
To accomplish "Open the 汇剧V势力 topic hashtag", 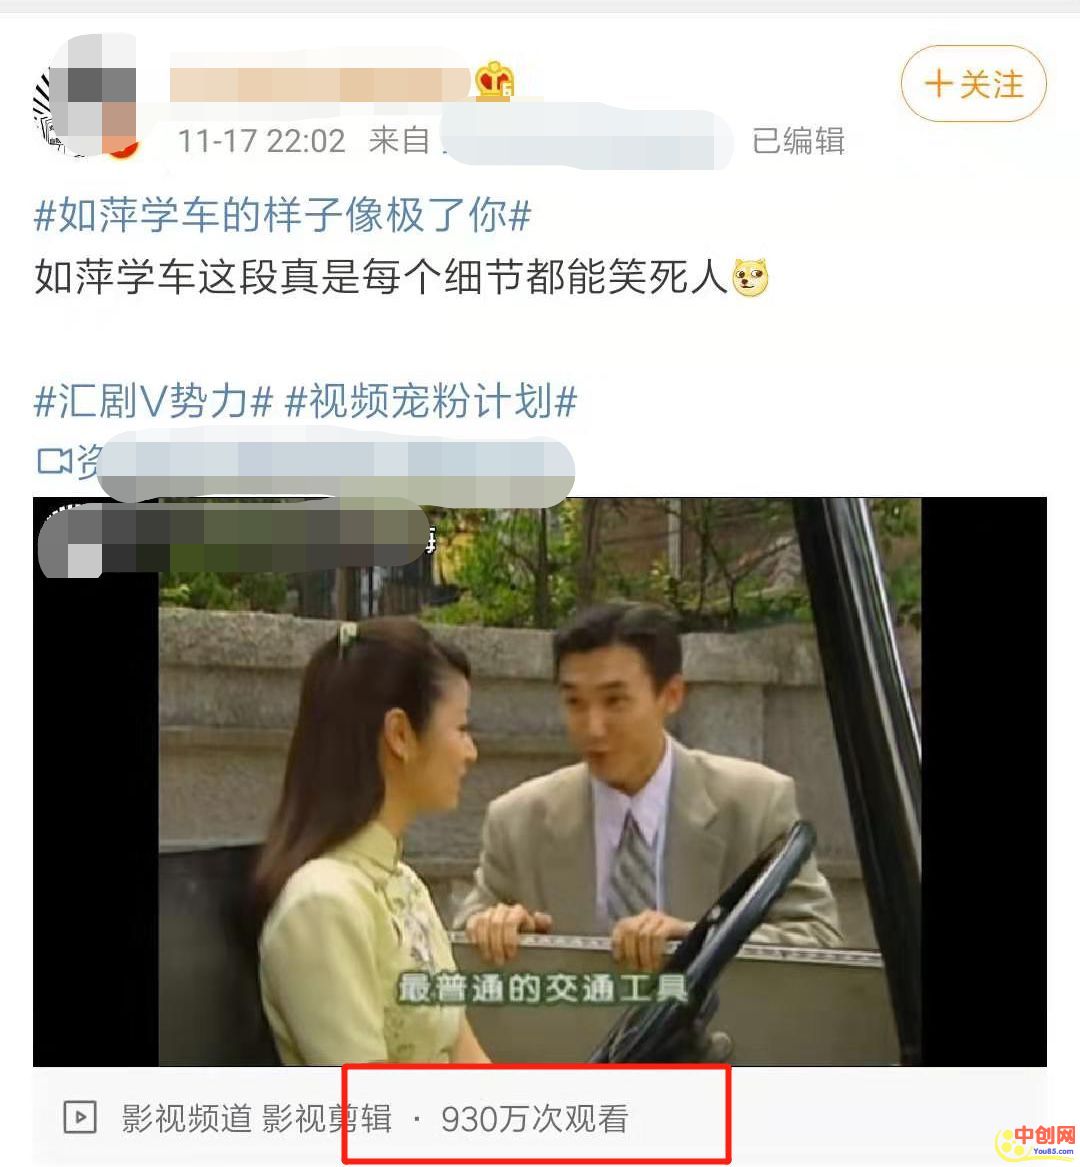I will click(154, 401).
